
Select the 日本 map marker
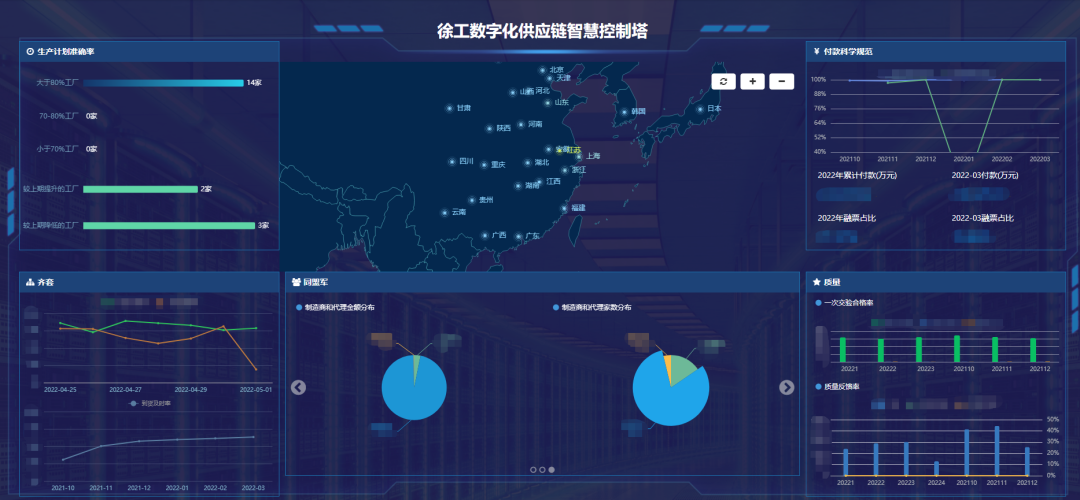pos(700,109)
